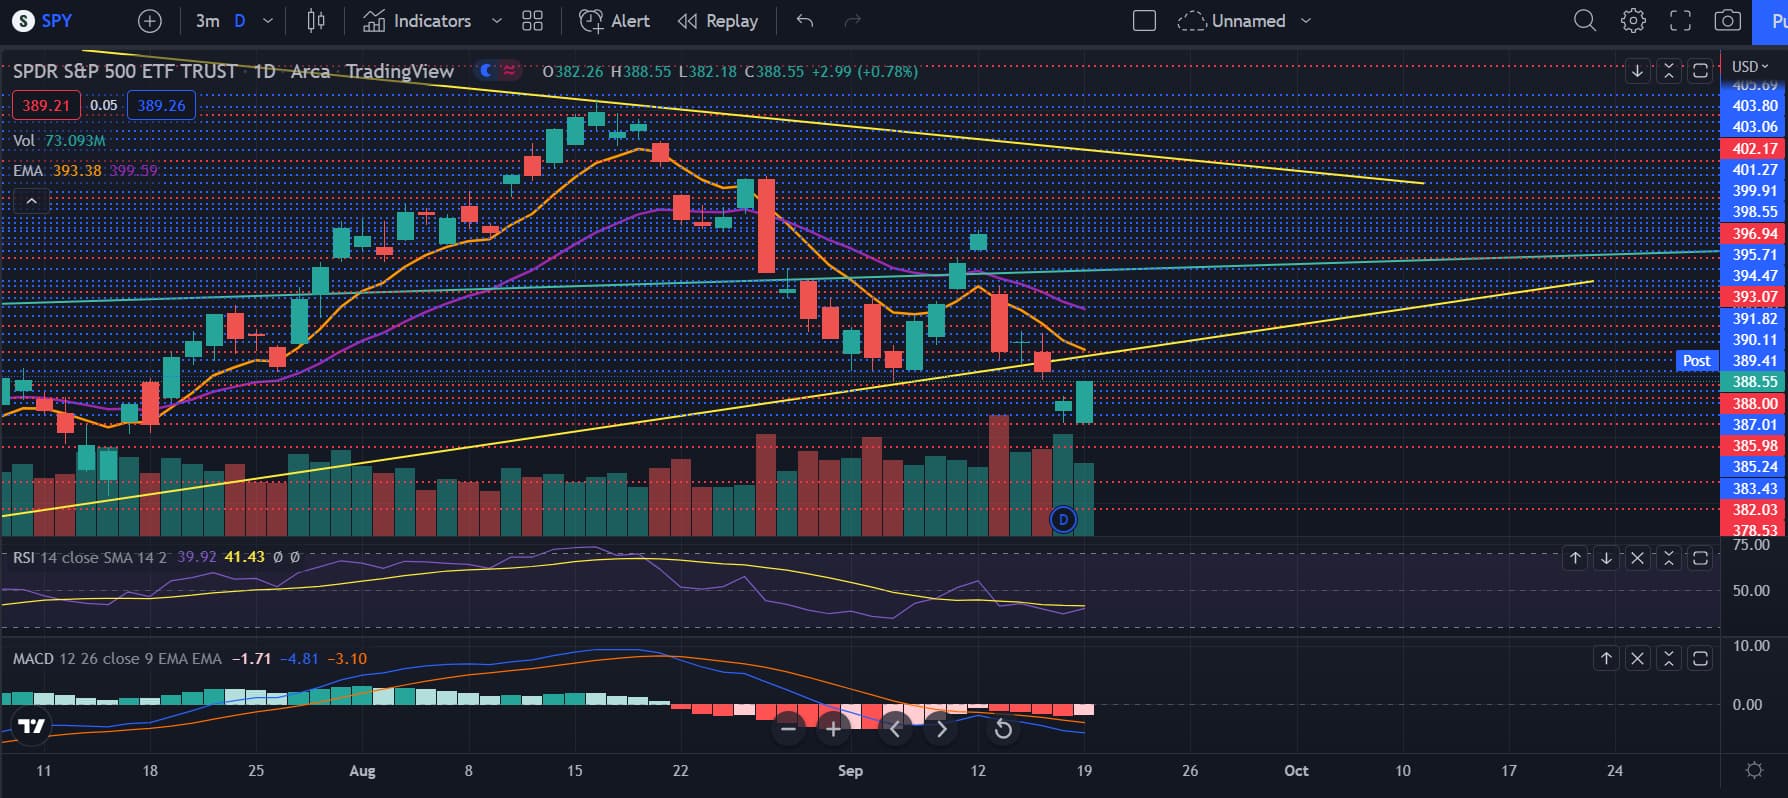Click the Aug label on time axis
This screenshot has width=1788, height=798.
tap(362, 770)
